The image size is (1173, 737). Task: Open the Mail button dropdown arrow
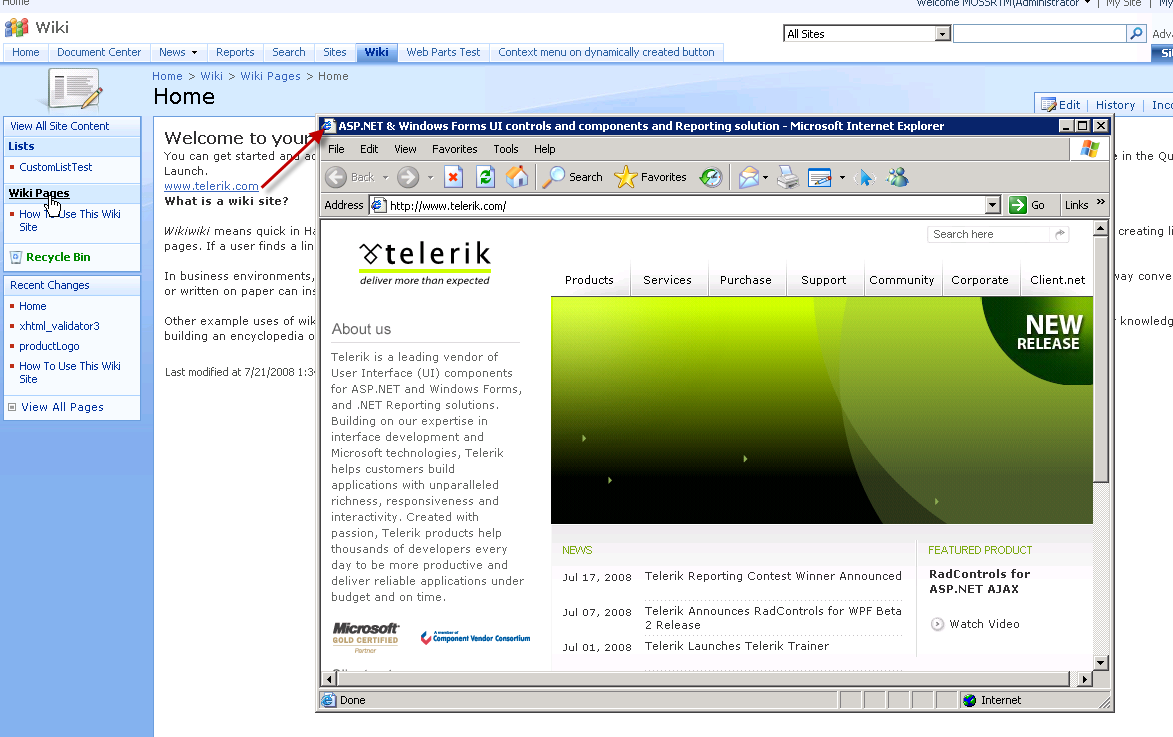tap(765, 178)
